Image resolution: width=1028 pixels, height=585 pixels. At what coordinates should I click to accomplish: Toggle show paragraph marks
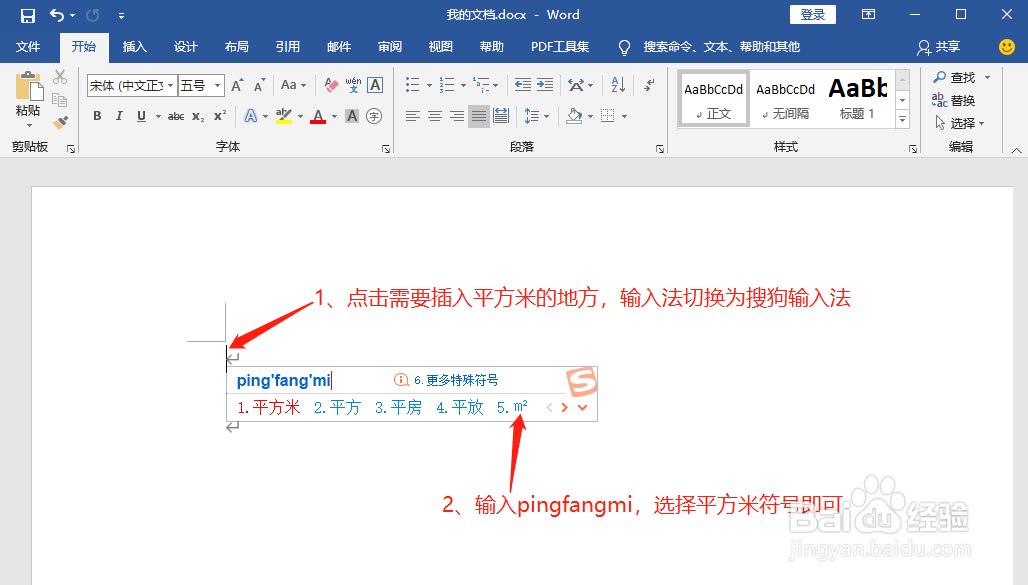point(649,85)
